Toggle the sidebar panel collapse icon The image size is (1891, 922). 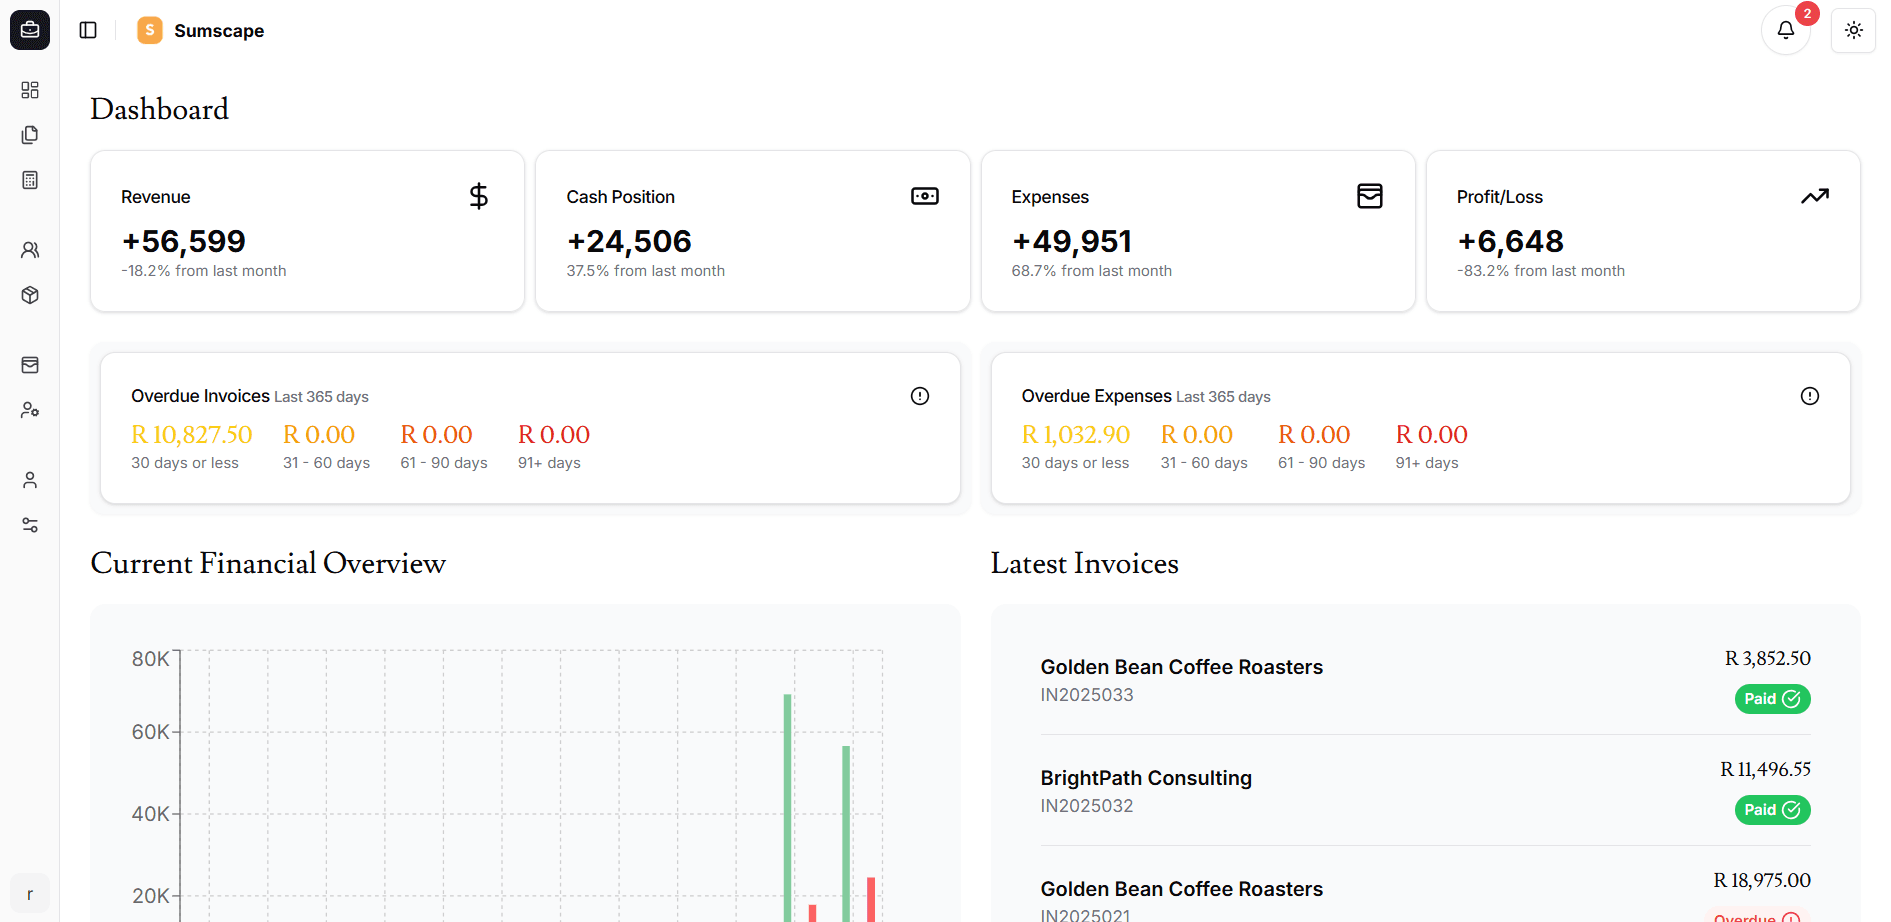point(88,30)
